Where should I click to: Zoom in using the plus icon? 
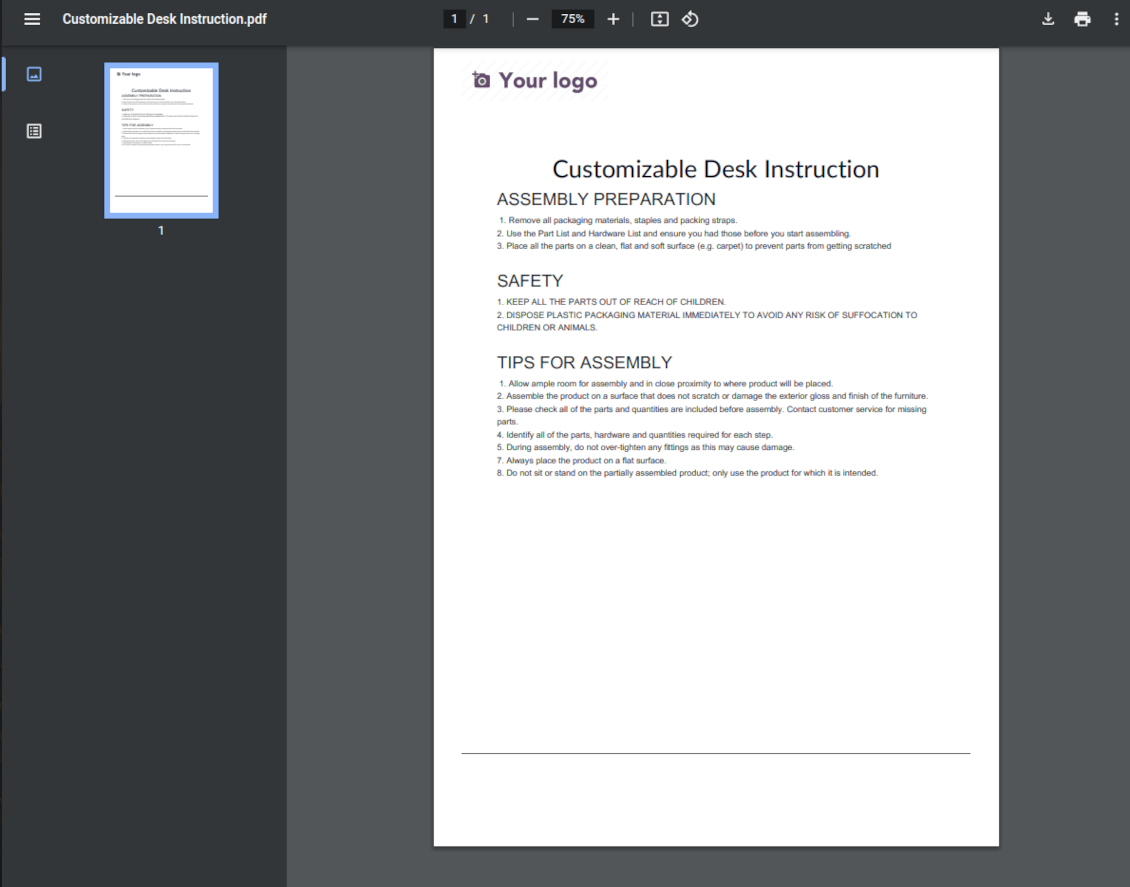(613, 19)
